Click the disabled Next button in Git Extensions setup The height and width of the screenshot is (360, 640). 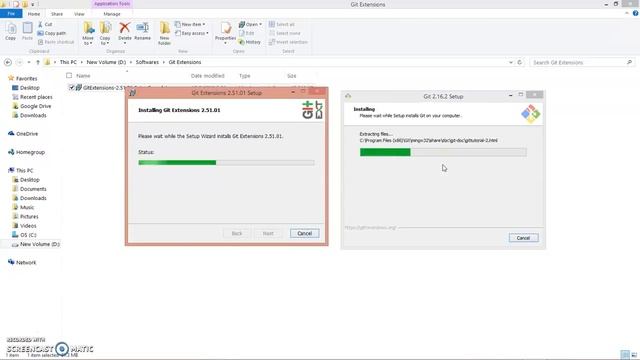pos(268,233)
